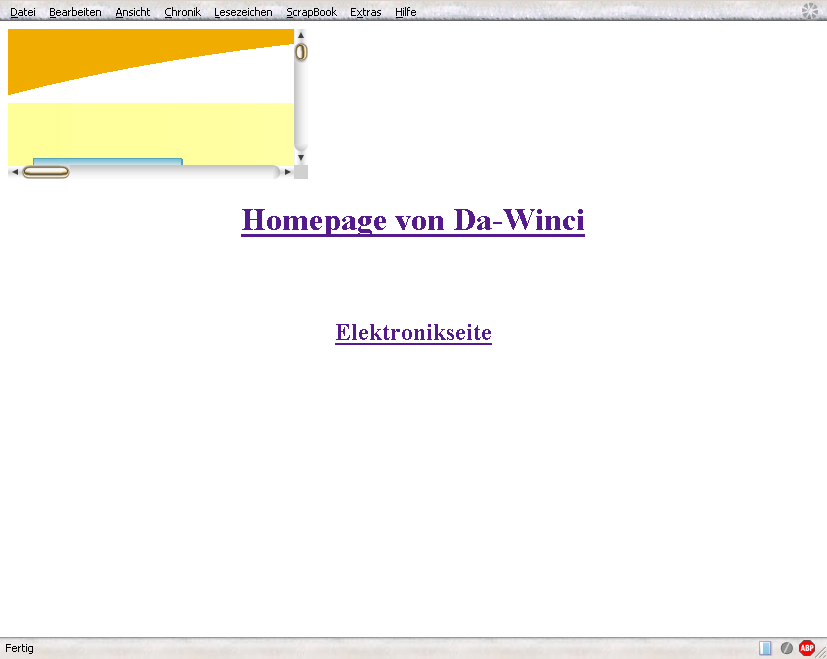Click the blue page icon in status bar
The height and width of the screenshot is (659, 827).
765,648
